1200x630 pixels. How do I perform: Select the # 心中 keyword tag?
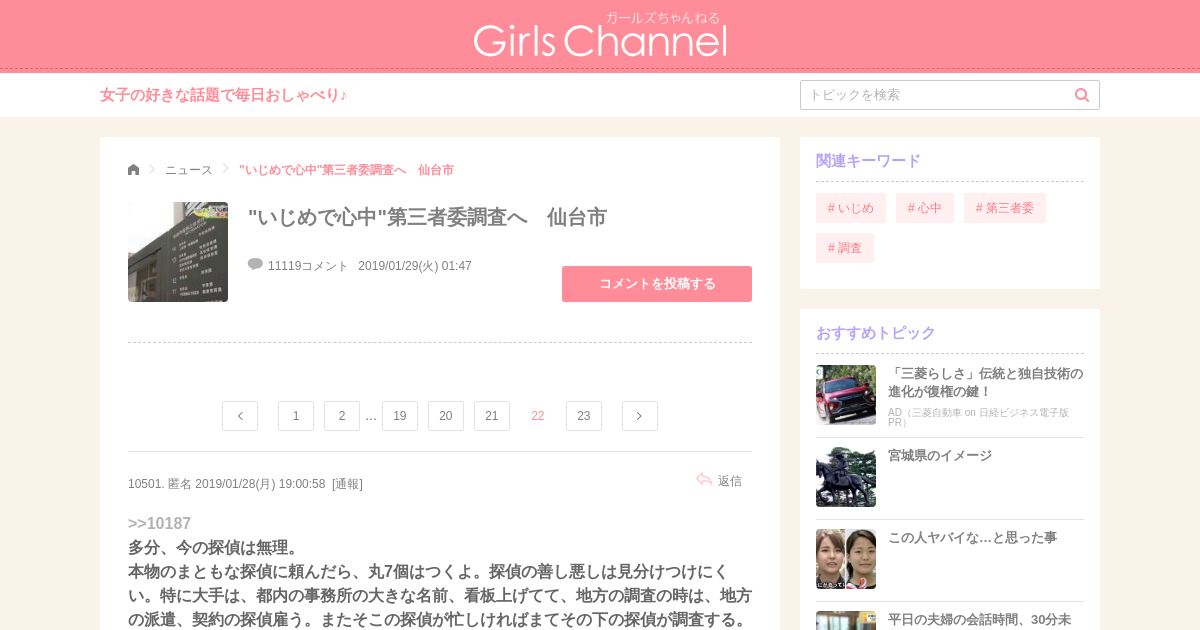tap(925, 208)
